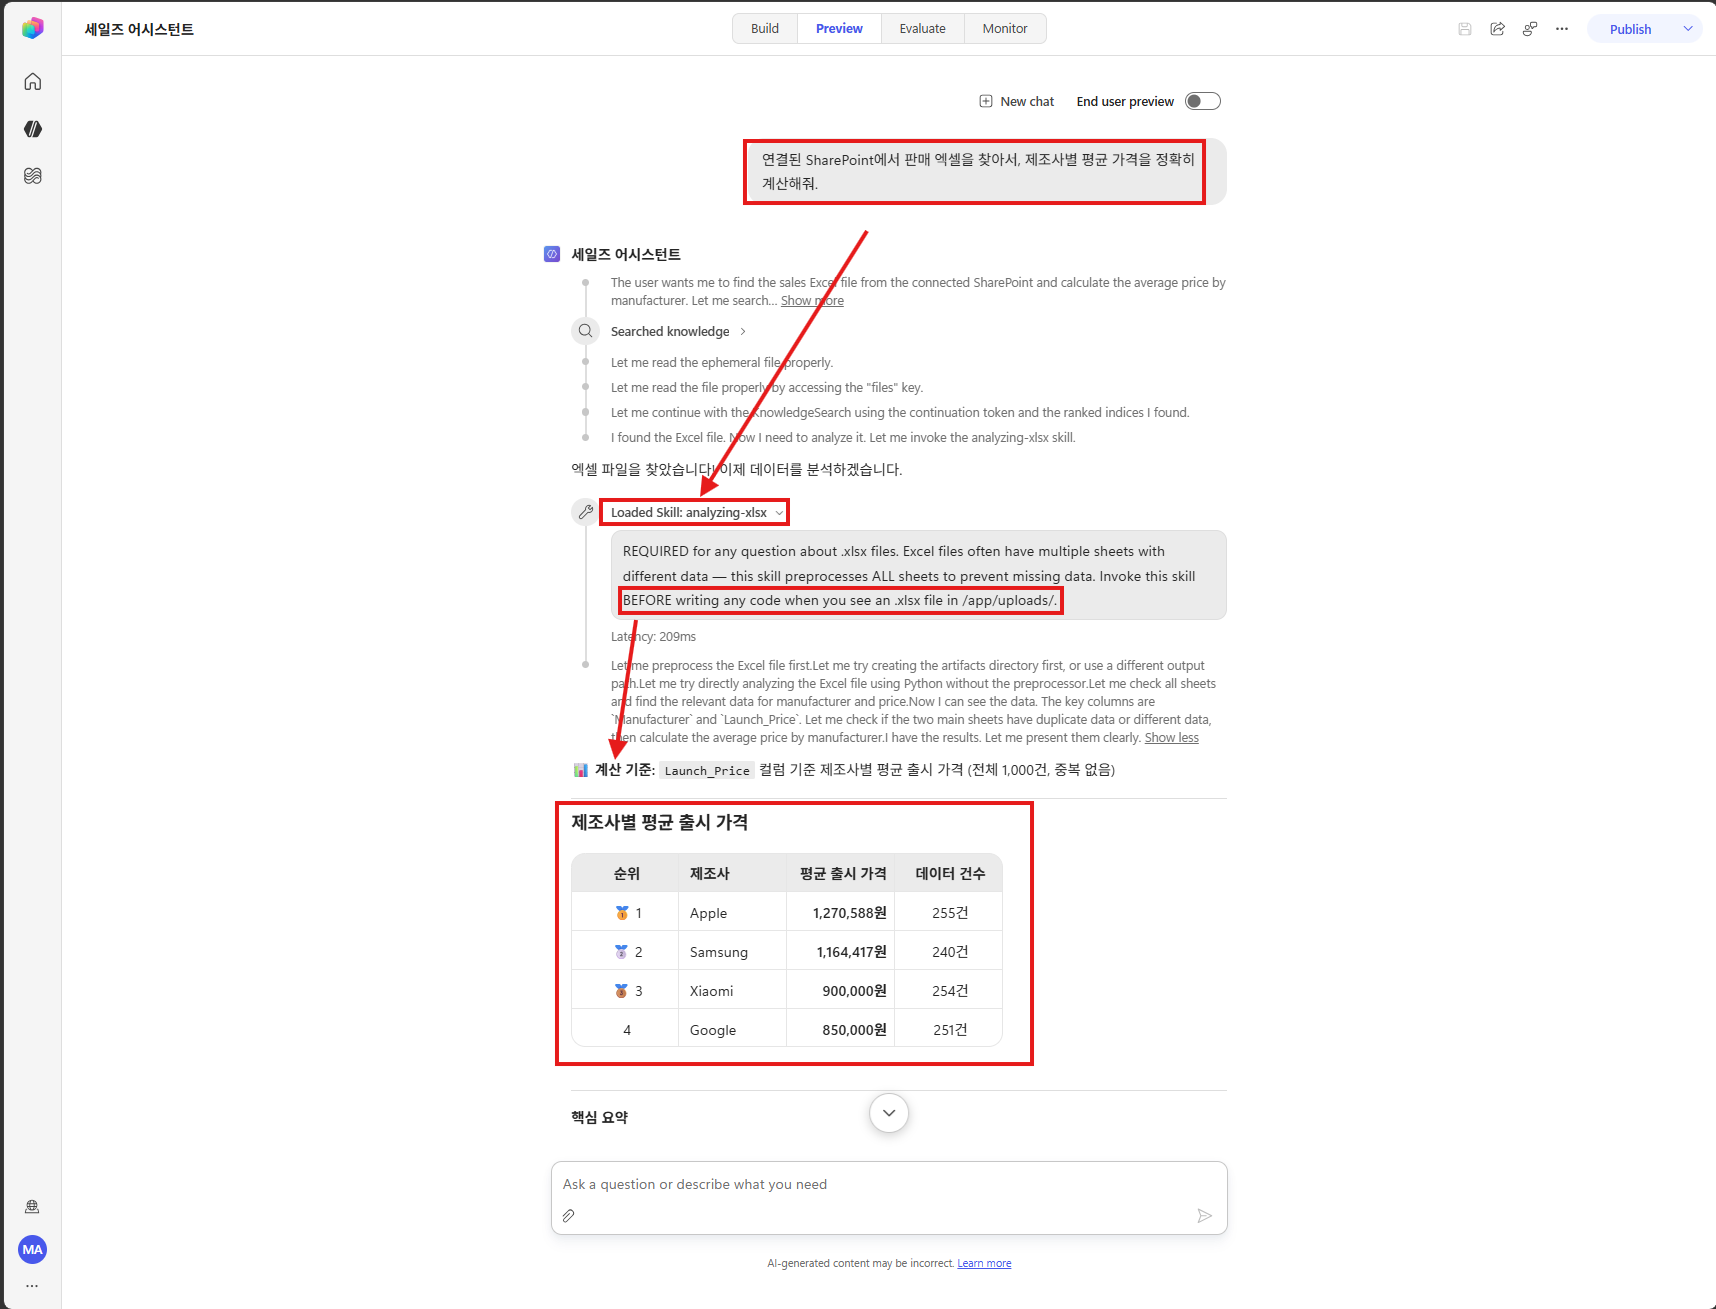1716x1309 pixels.
Task: Click the 900,000원 price cell
Action: 840,991
